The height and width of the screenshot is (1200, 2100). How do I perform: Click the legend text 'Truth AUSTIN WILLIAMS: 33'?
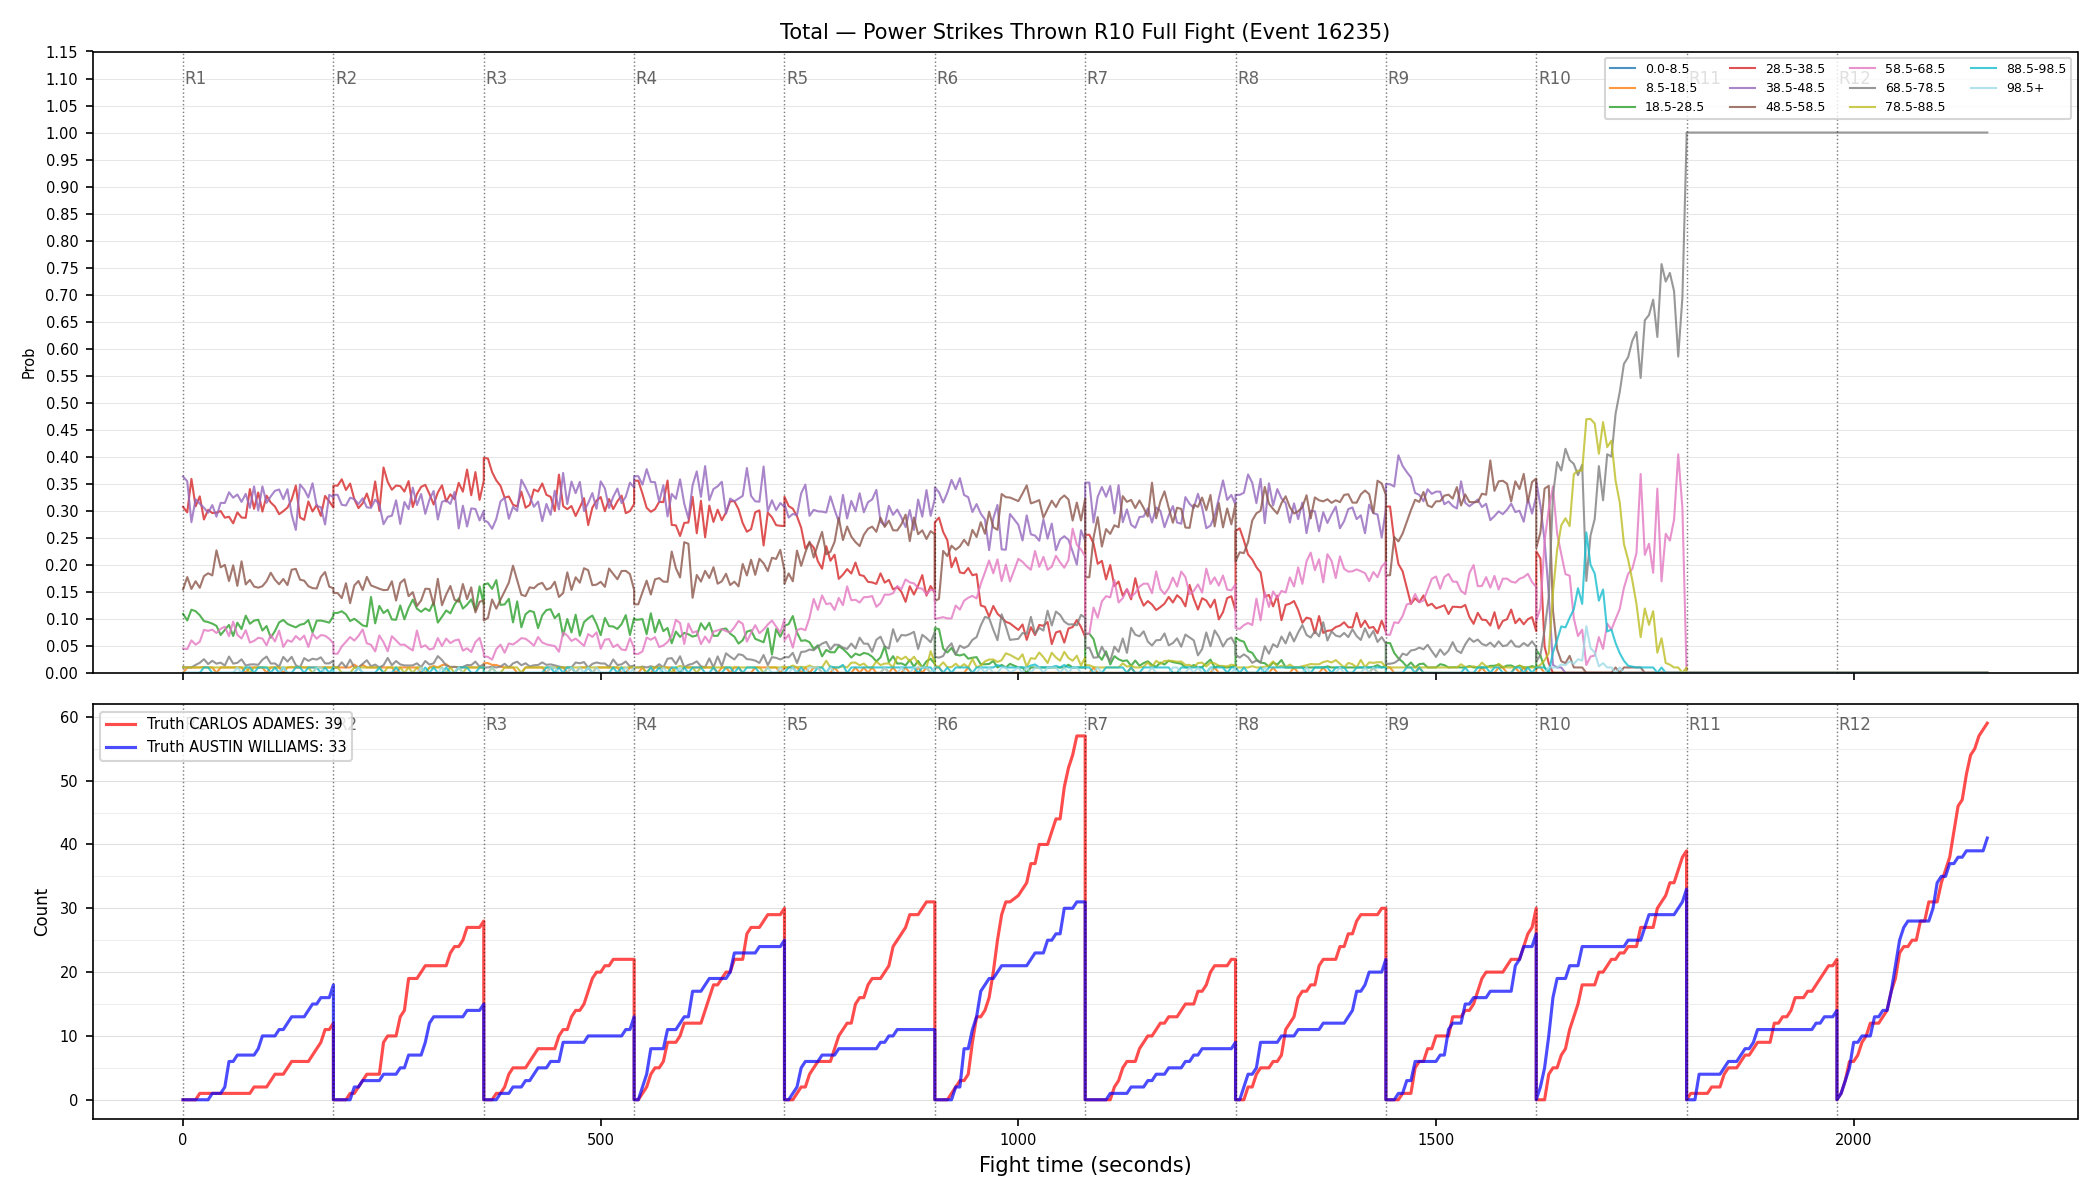coord(247,747)
